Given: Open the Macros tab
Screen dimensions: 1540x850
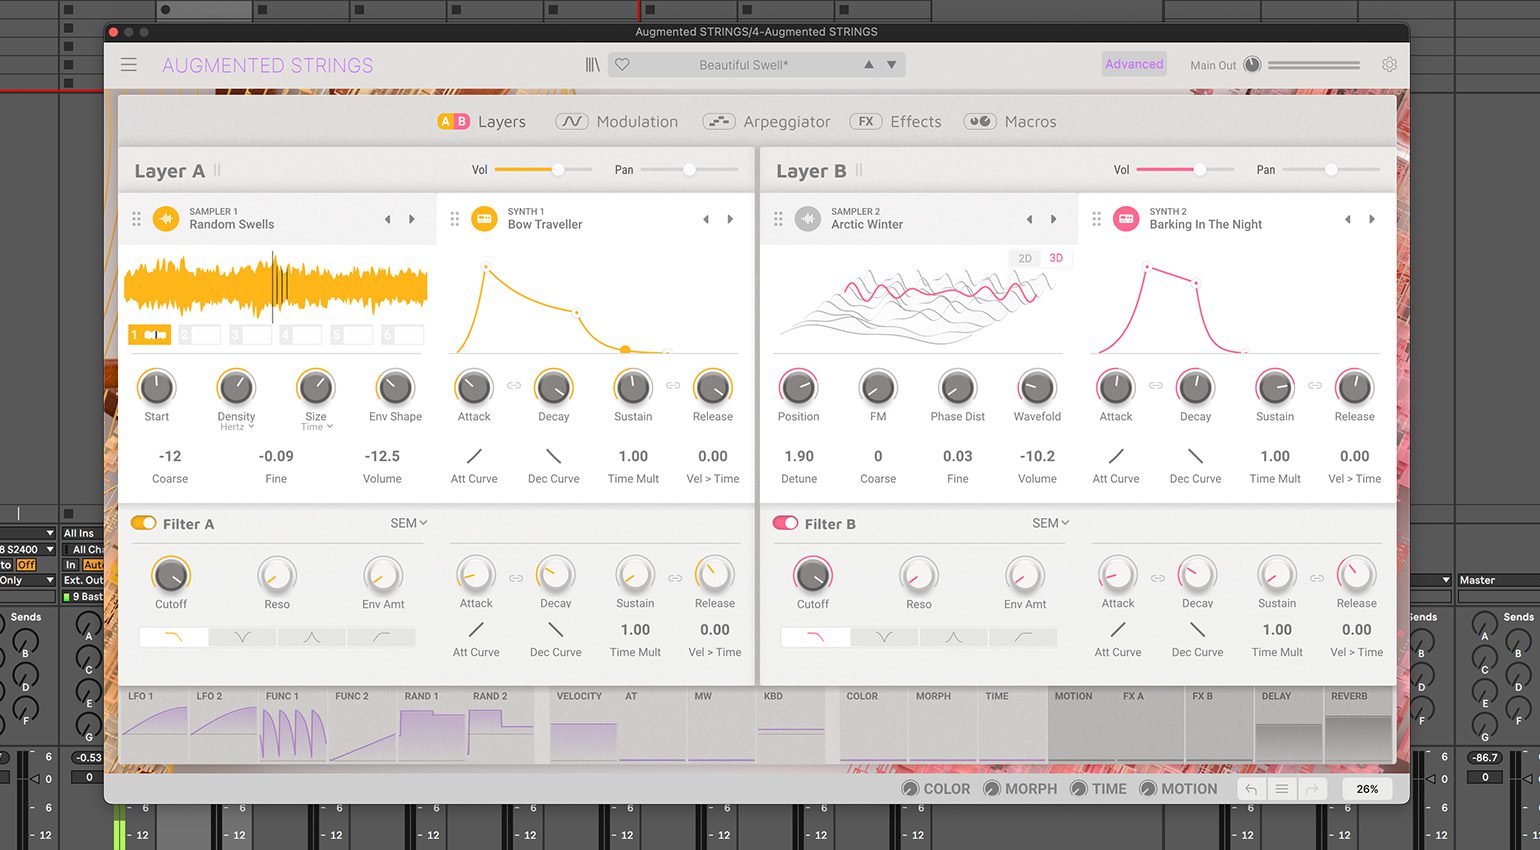Looking at the screenshot, I should (1010, 122).
